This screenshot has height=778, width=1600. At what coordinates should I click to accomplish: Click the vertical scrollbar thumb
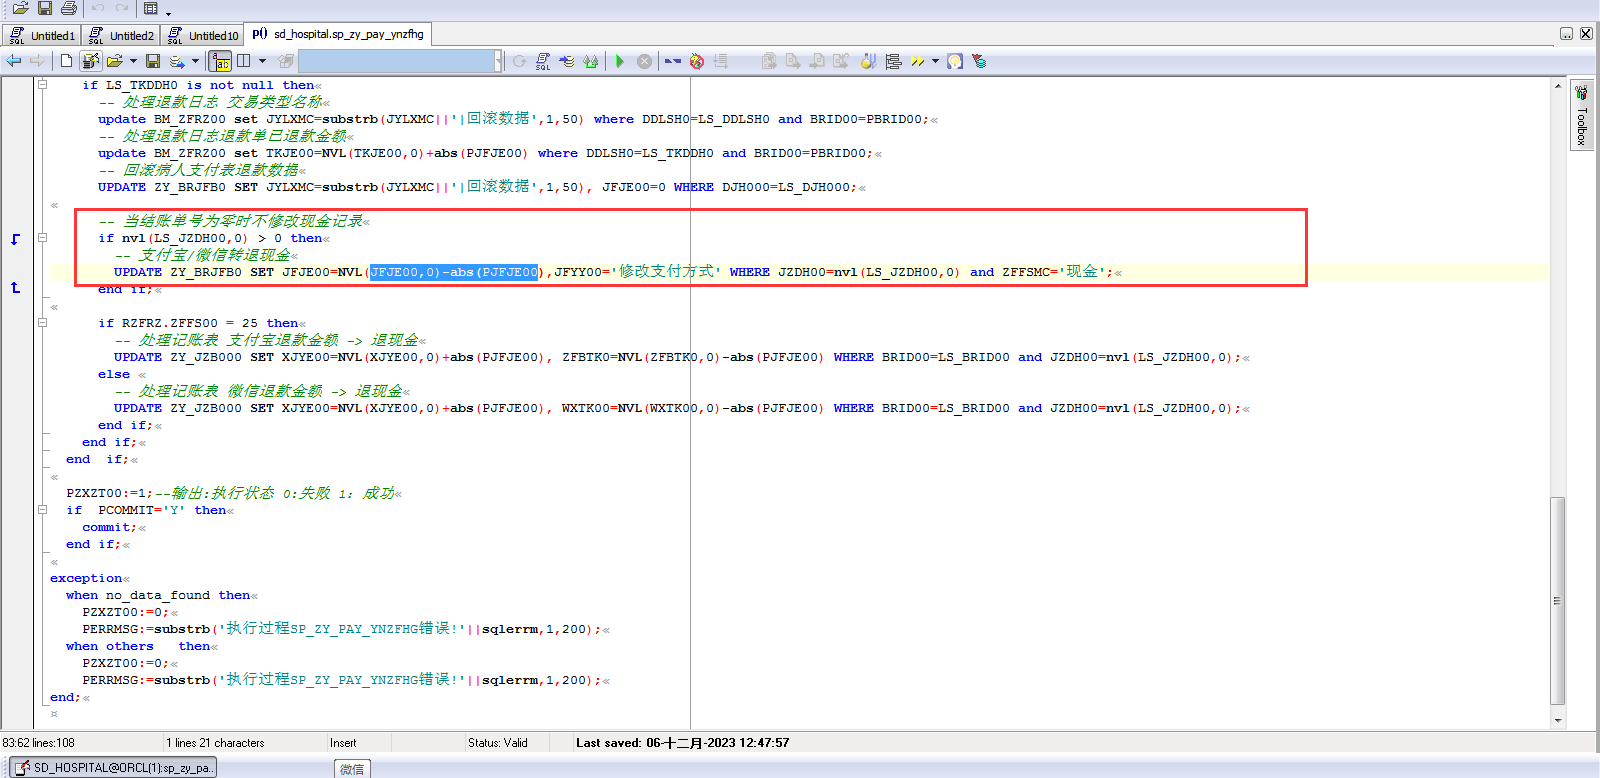click(1557, 600)
